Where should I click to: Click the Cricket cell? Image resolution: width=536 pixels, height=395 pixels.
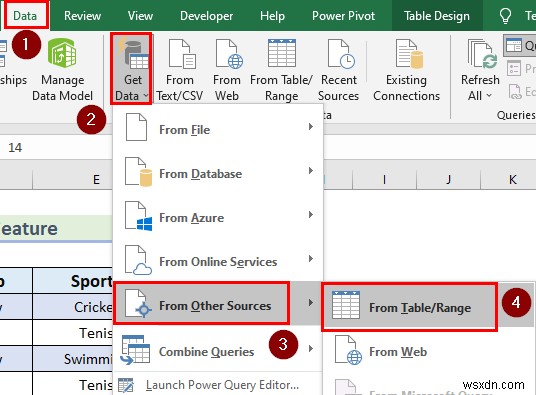72,307
